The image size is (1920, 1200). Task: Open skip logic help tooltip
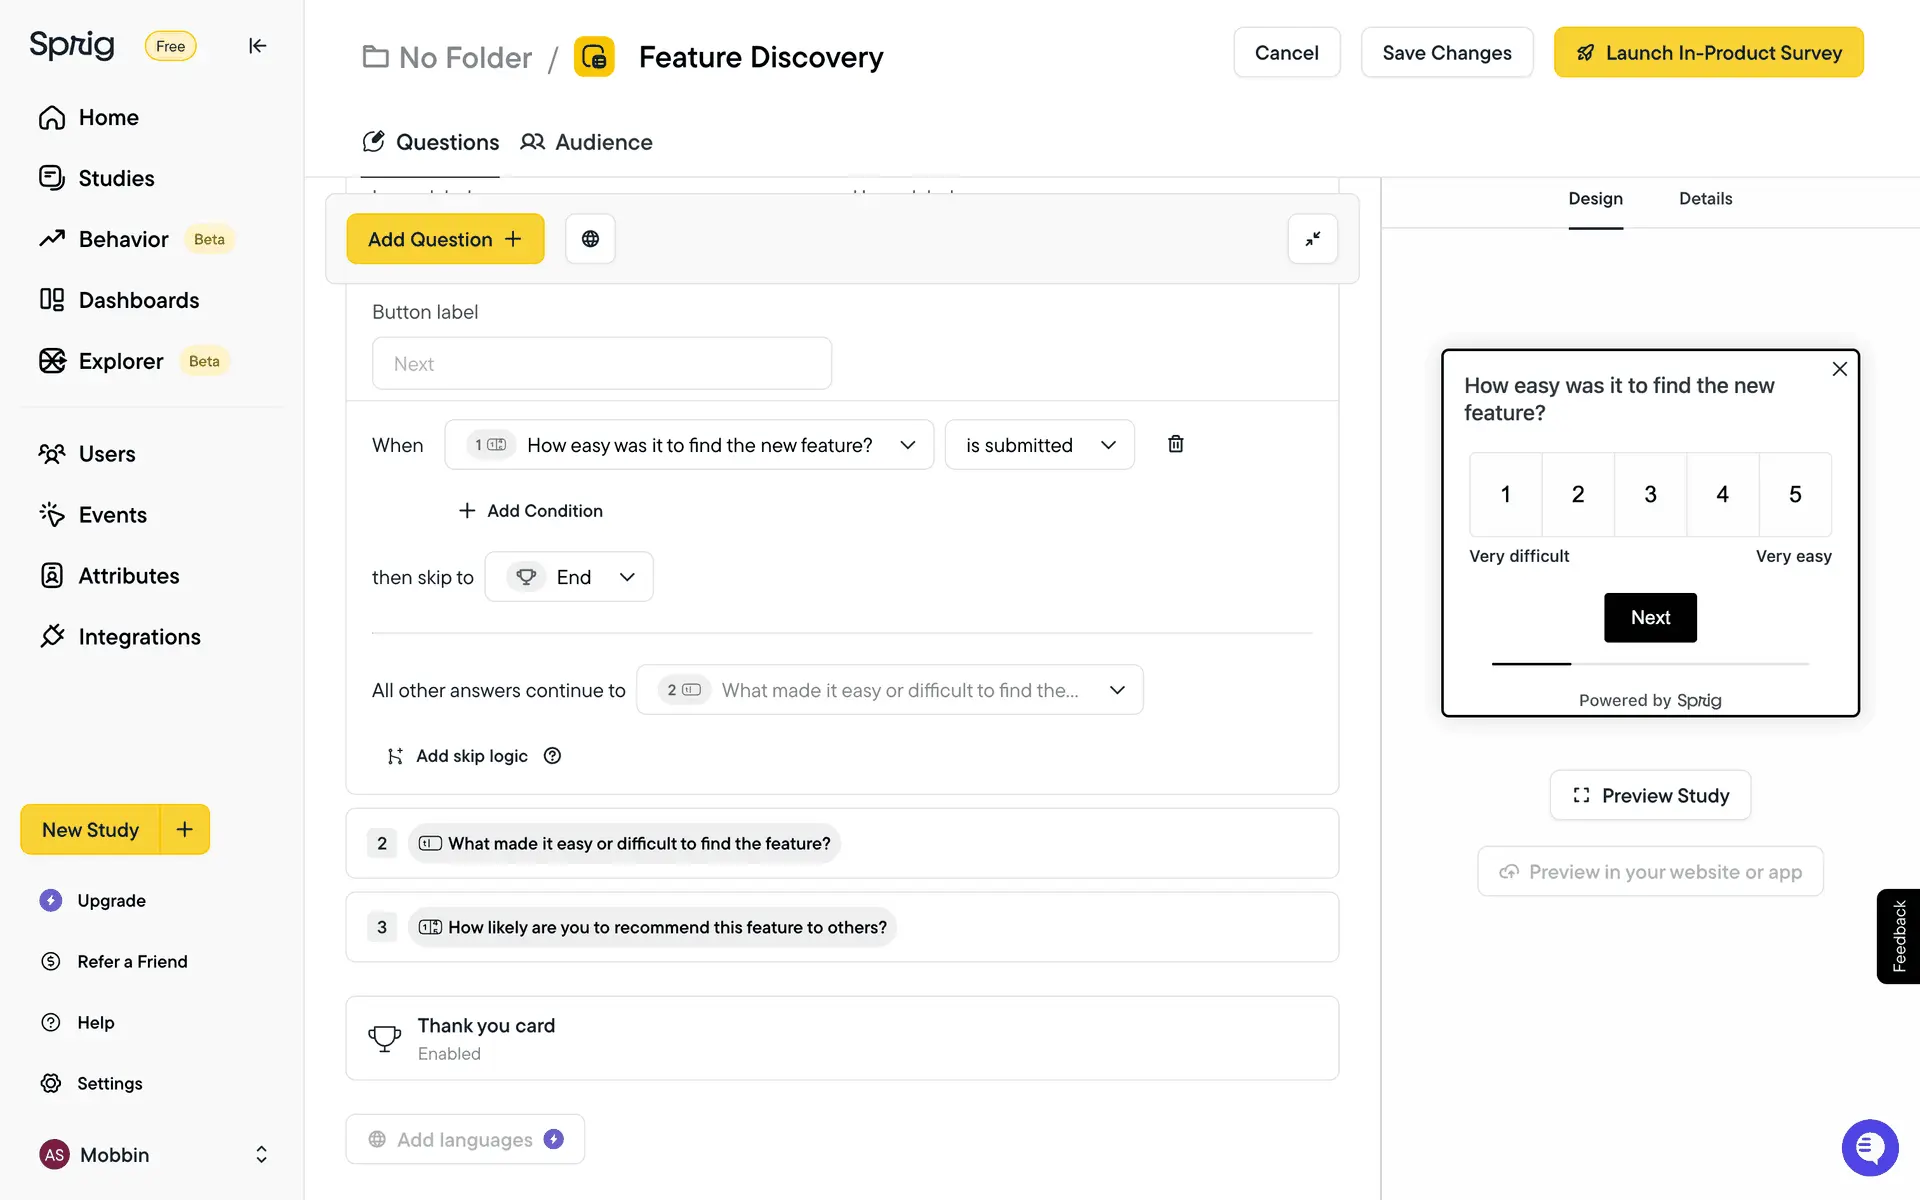click(x=552, y=756)
